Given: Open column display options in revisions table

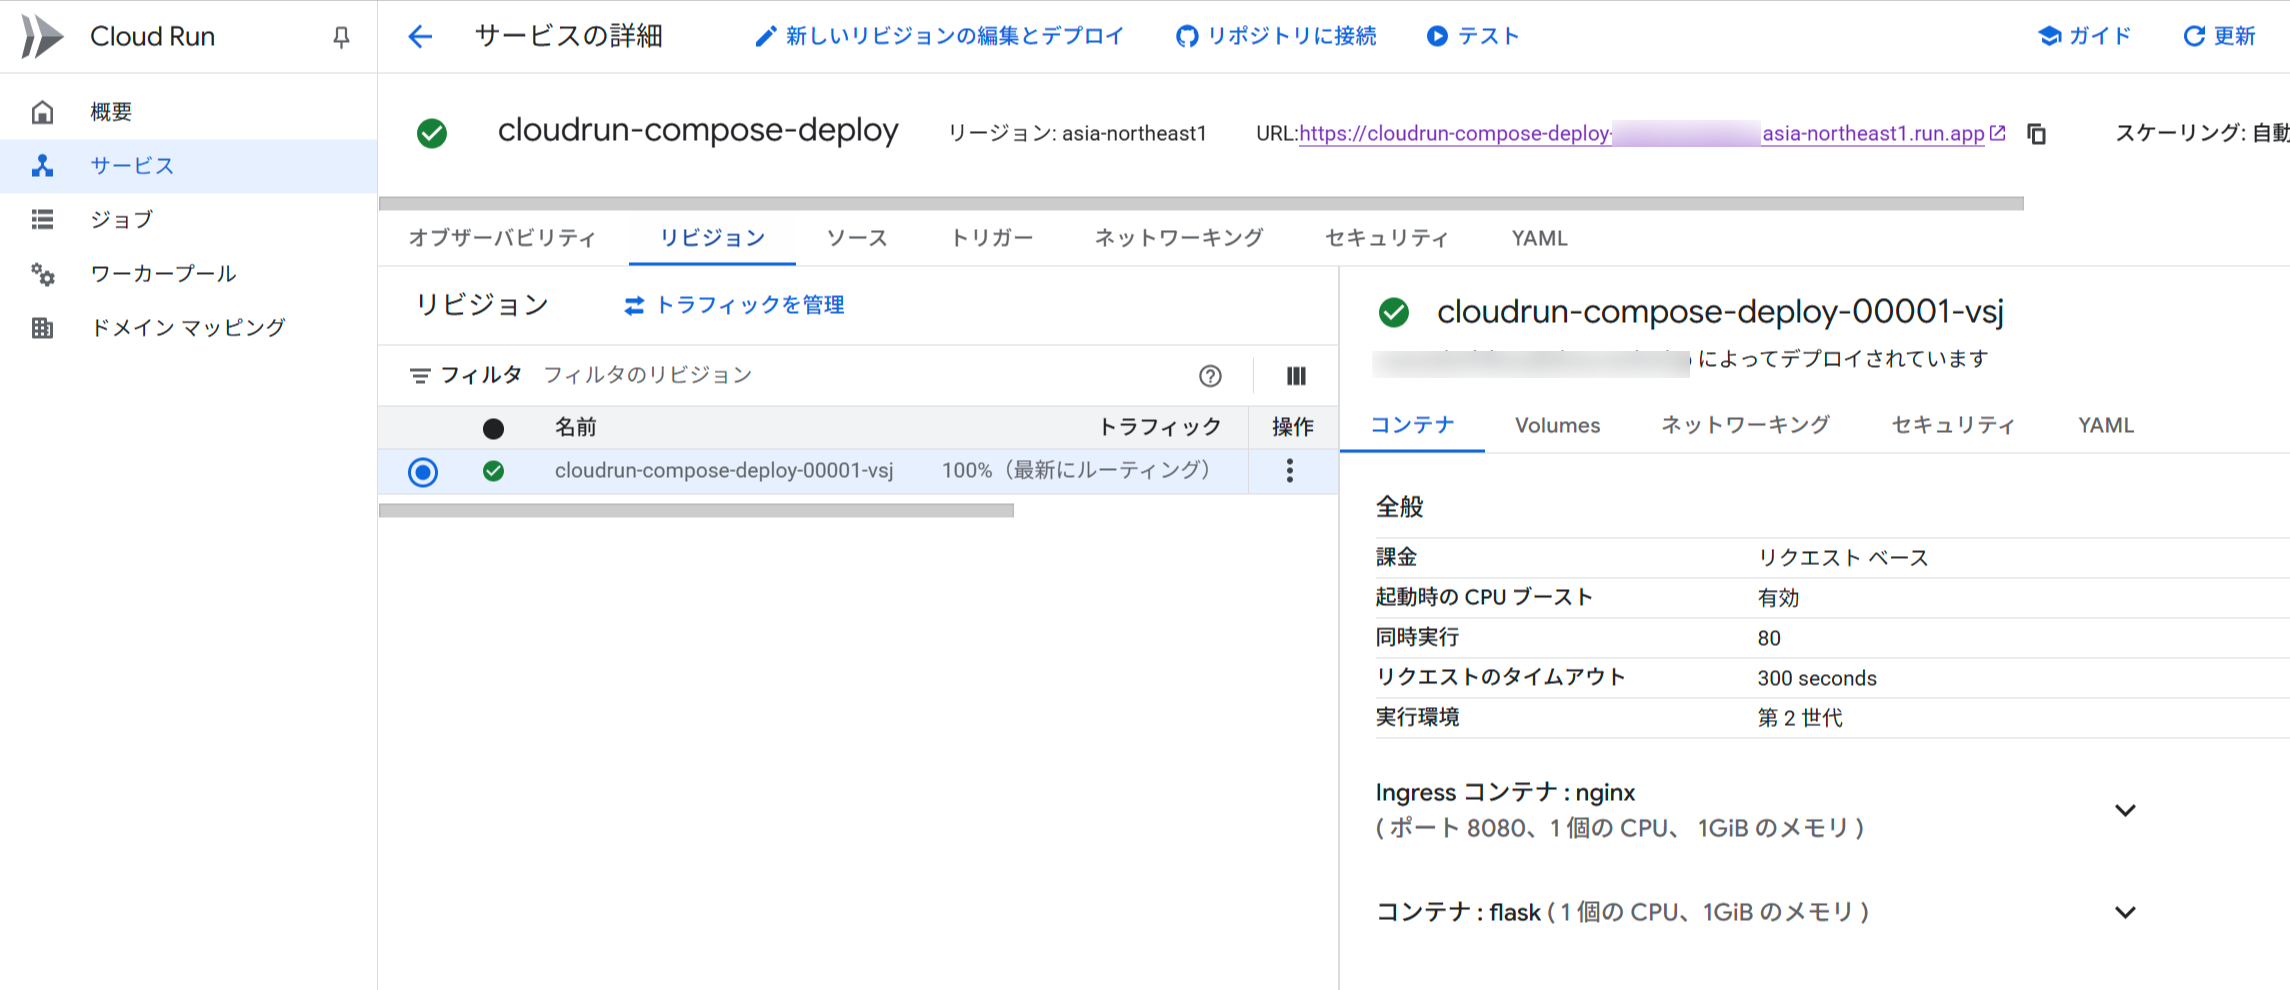Looking at the screenshot, I should [x=1295, y=375].
